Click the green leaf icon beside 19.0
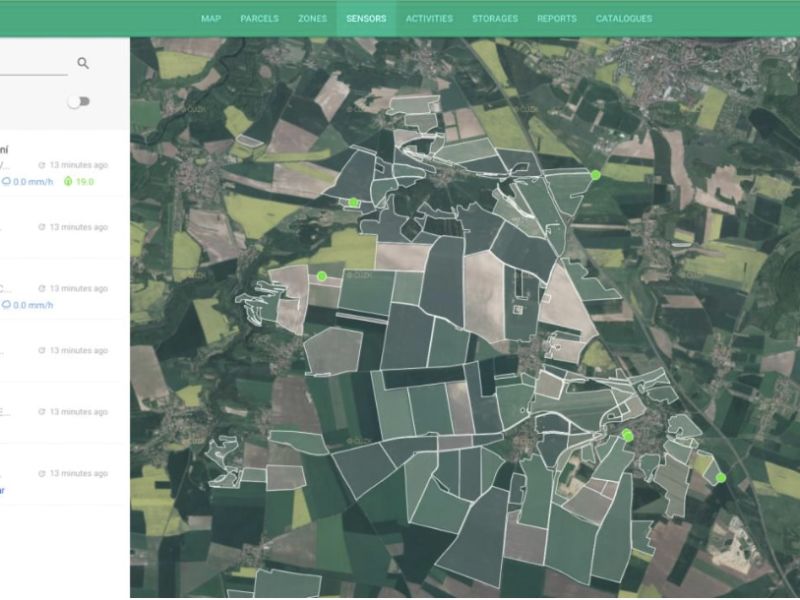Image resolution: width=800 pixels, height=600 pixels. point(68,182)
